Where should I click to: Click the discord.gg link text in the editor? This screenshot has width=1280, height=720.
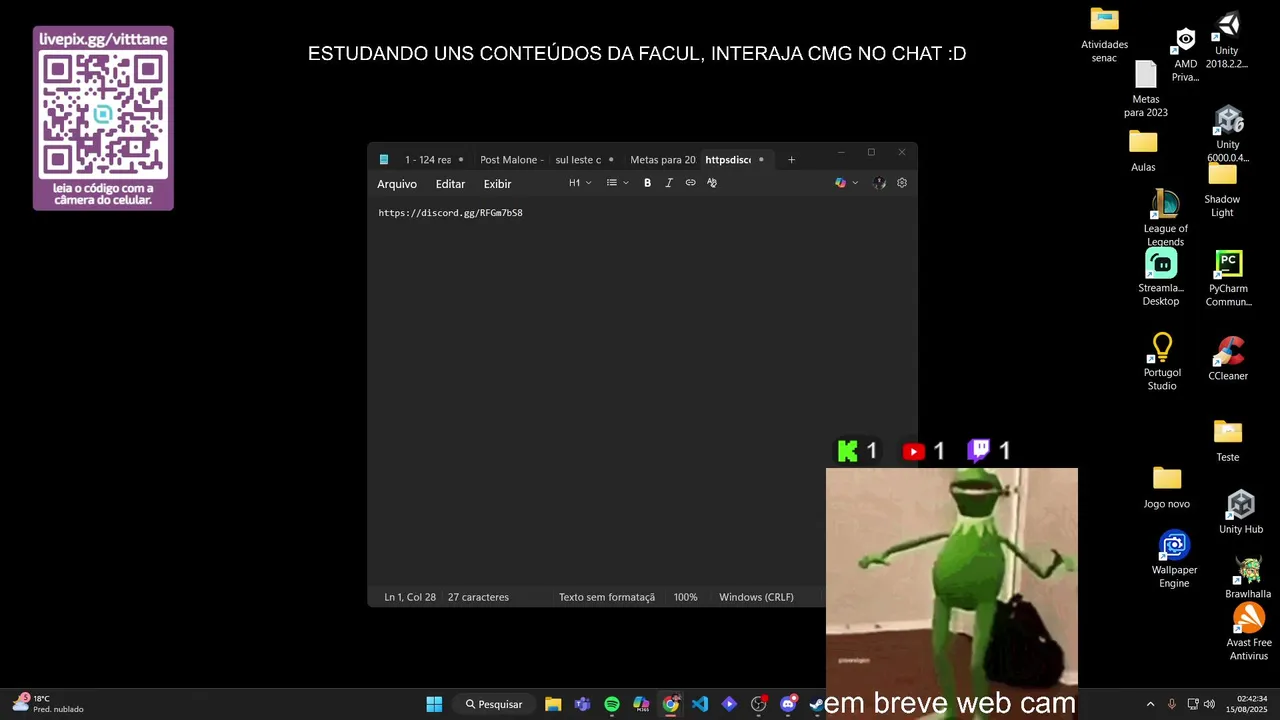450,213
